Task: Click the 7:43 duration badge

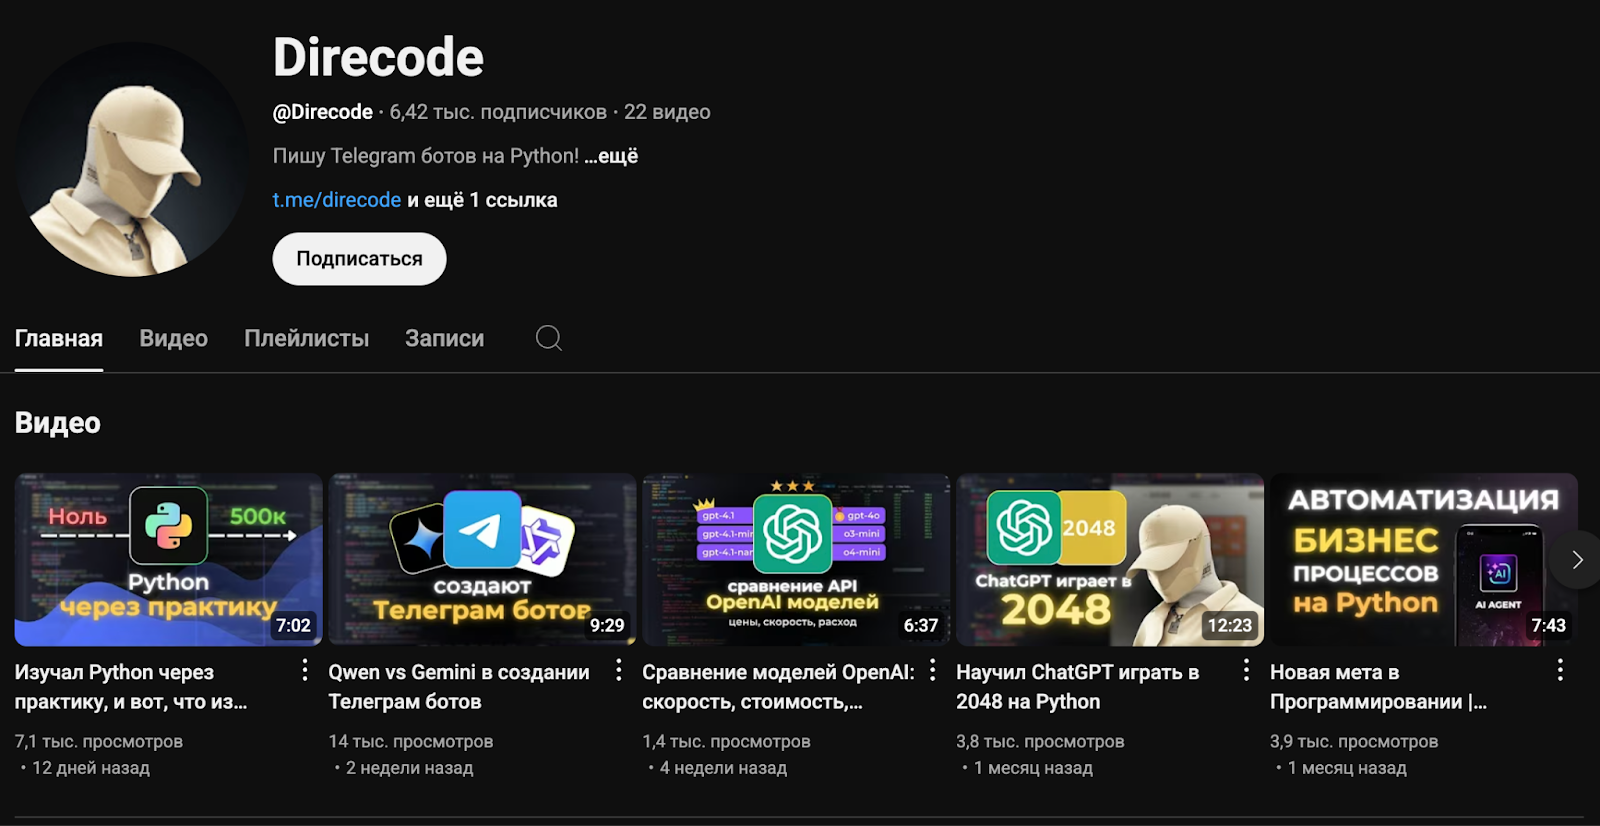Action: (x=1548, y=625)
